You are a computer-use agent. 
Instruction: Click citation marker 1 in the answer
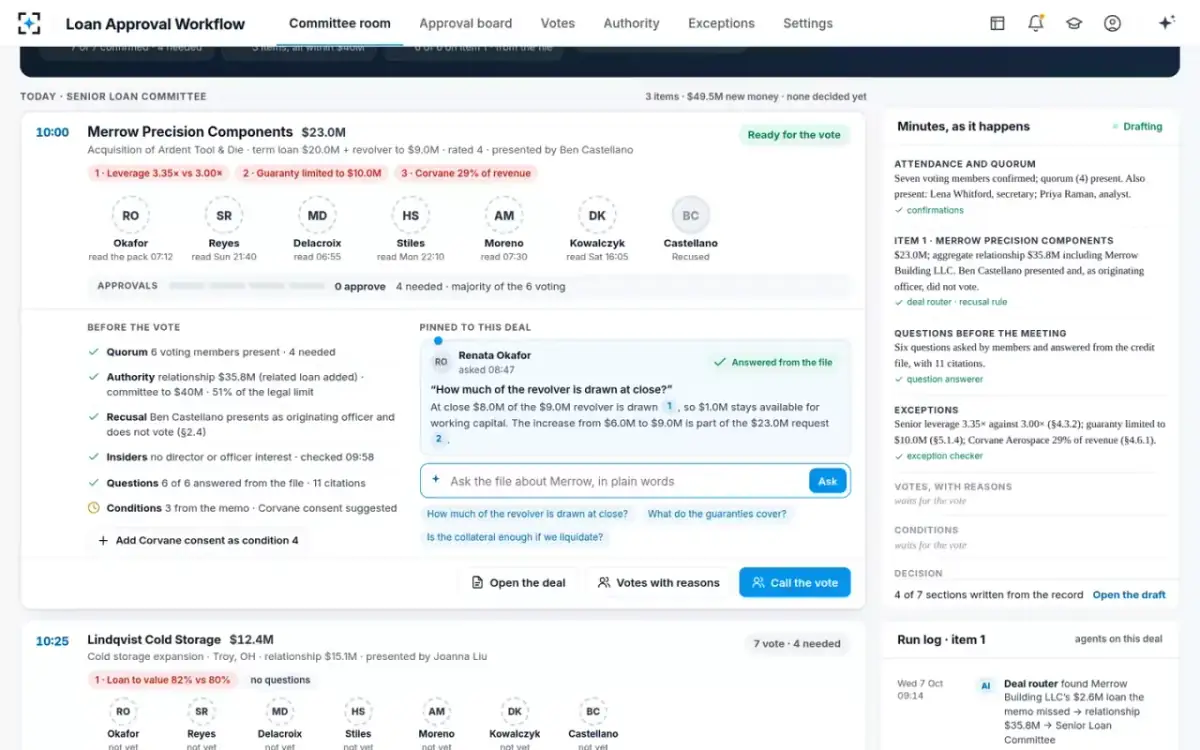point(669,407)
